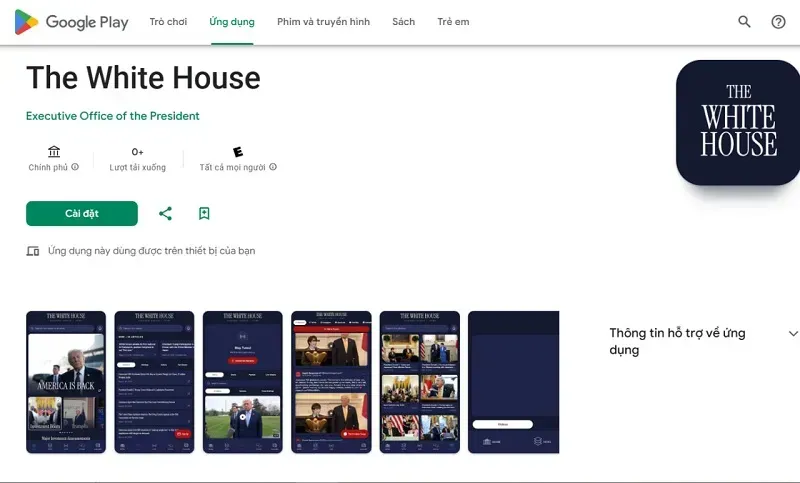Screen dimensions: 800x483
Task: Open search with the magnifier icon
Action: click(744, 22)
